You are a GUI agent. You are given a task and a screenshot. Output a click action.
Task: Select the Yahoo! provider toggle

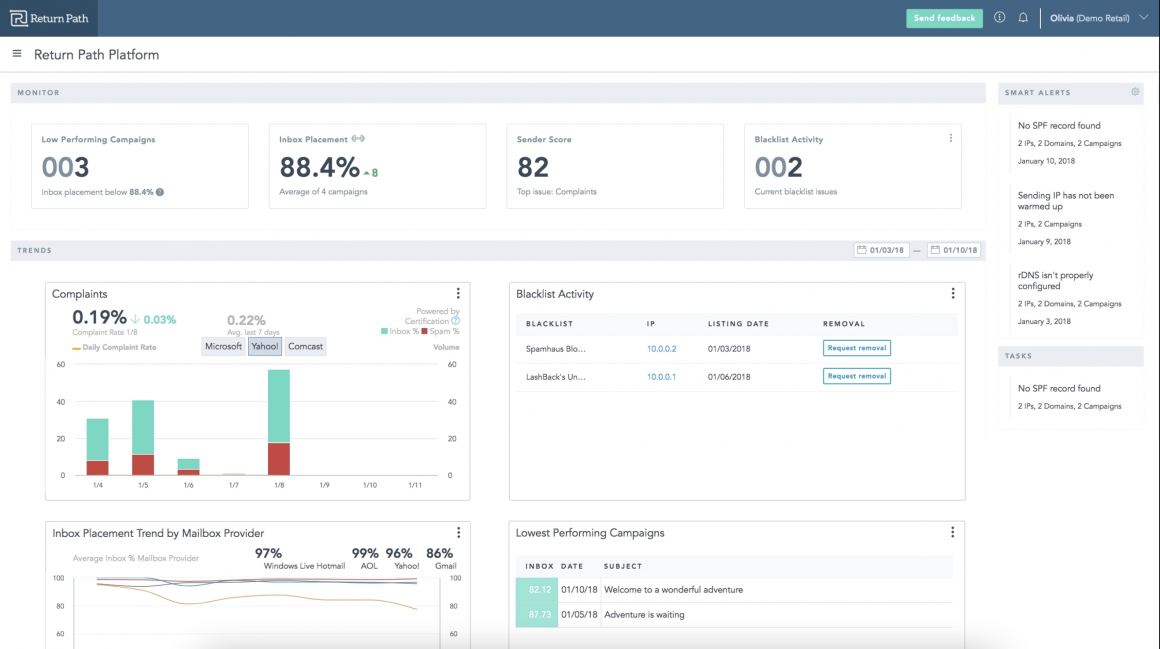[265, 346]
